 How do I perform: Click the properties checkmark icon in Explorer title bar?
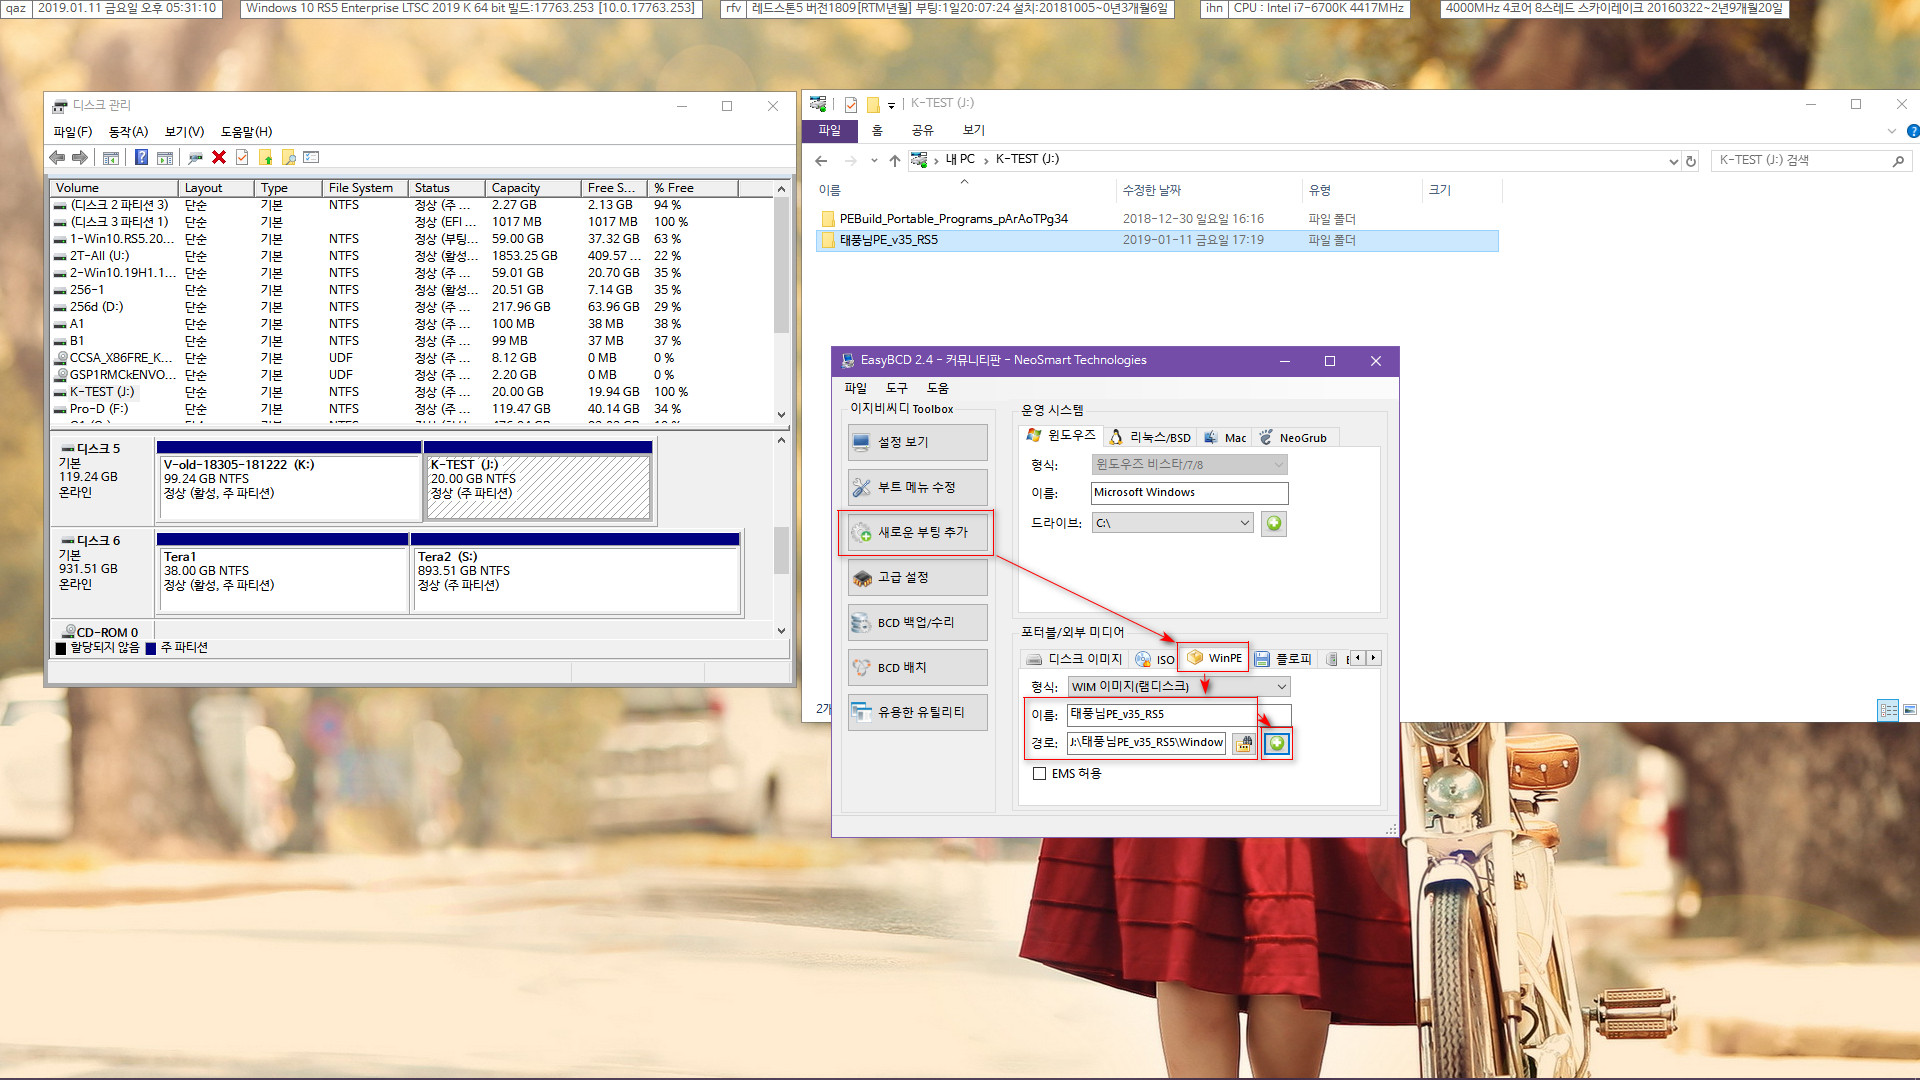pos(851,104)
